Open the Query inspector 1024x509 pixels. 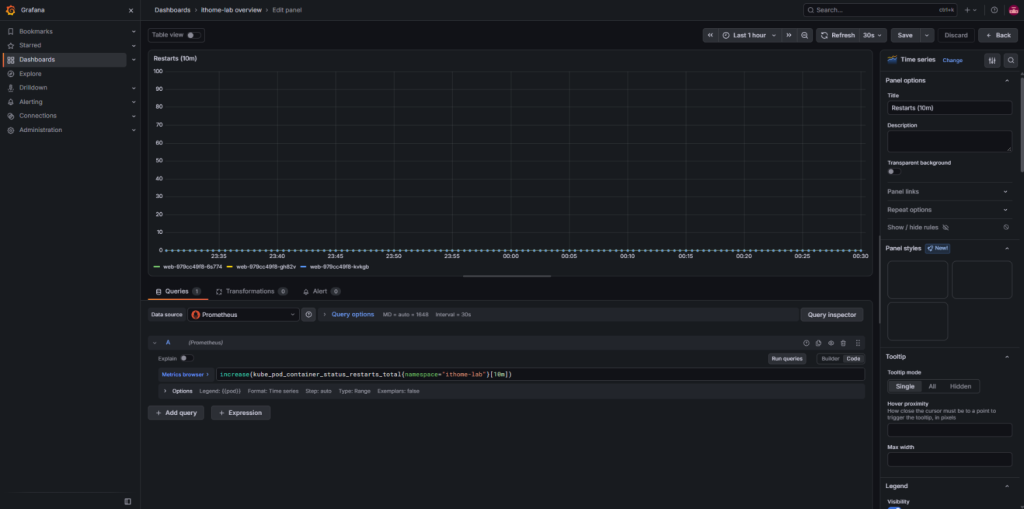click(832, 314)
